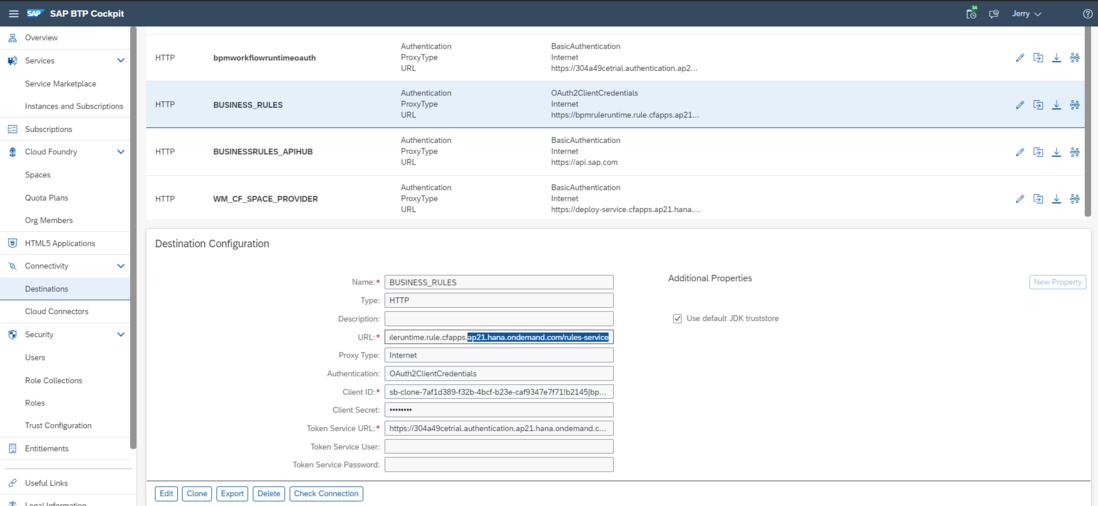
Task: Click the New Property button
Action: point(1057,282)
